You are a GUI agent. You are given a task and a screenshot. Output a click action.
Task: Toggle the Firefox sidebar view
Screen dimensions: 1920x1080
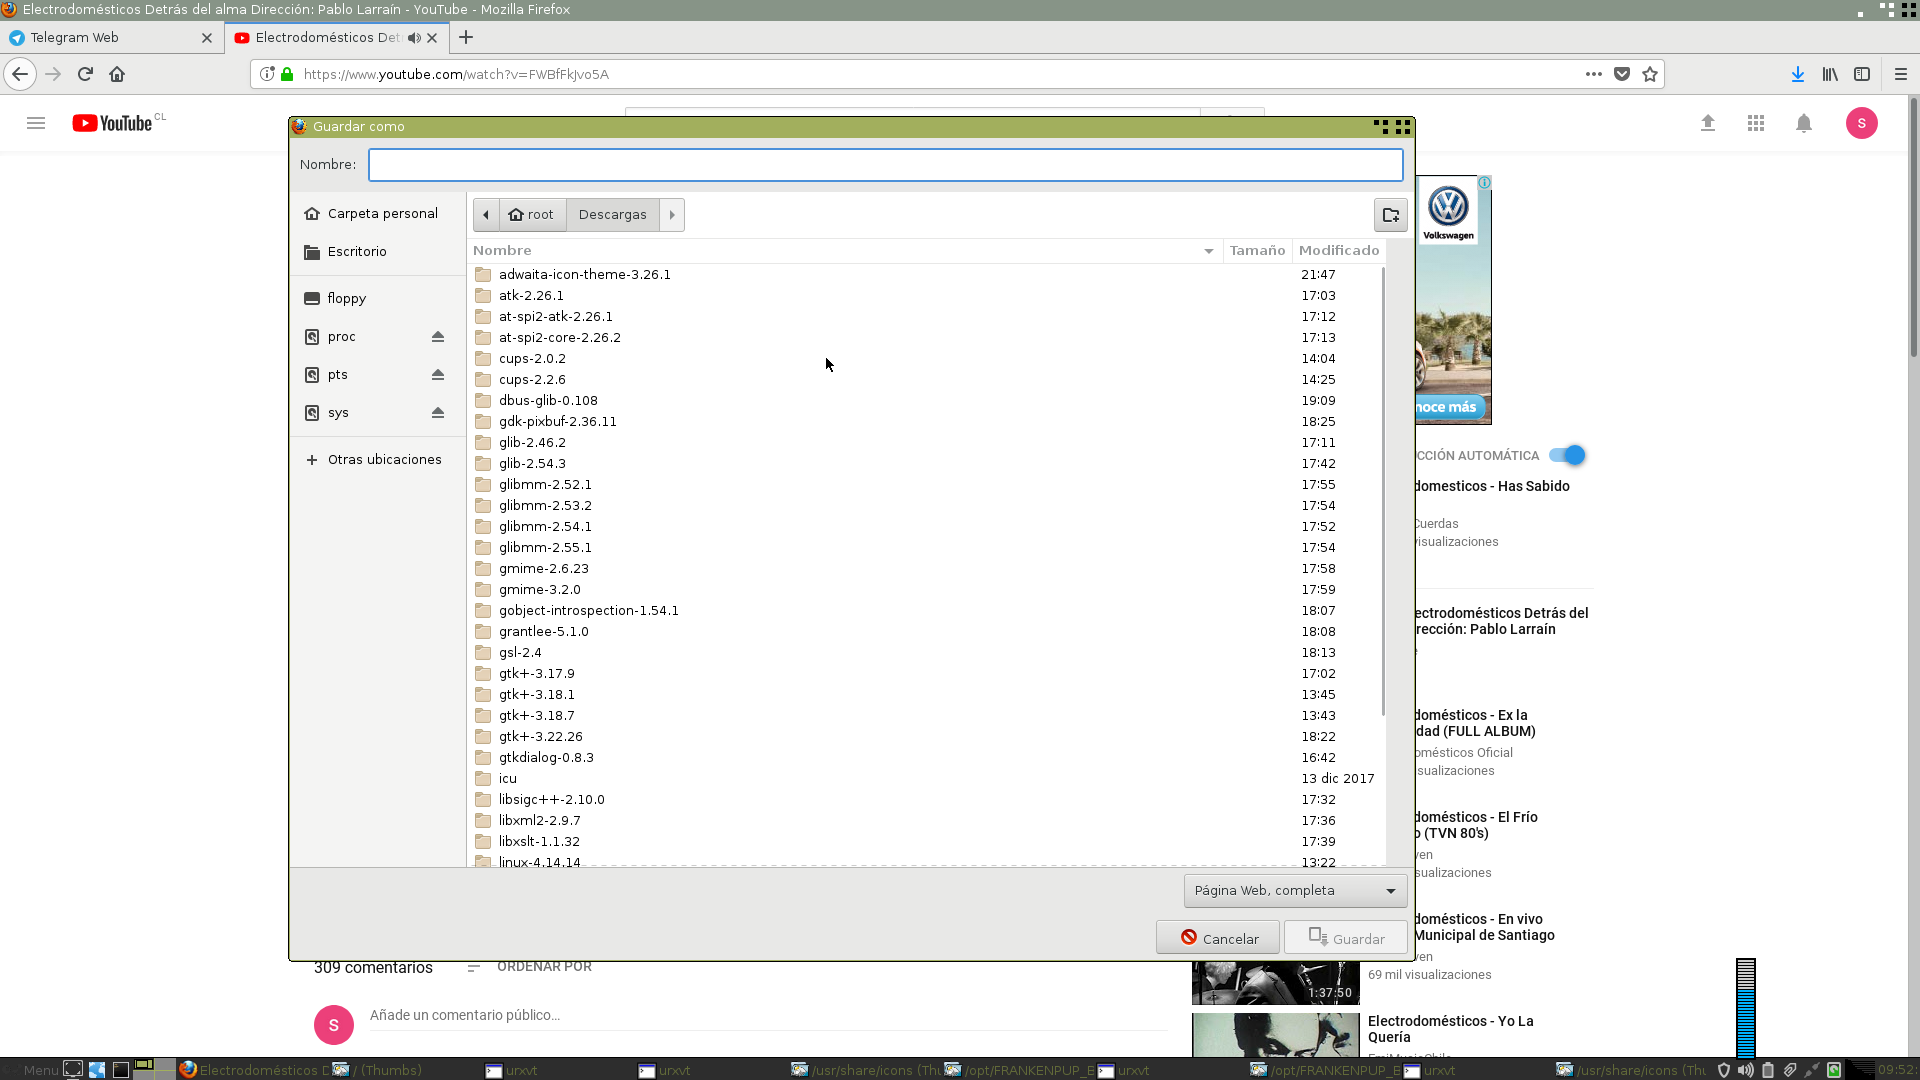point(1862,74)
